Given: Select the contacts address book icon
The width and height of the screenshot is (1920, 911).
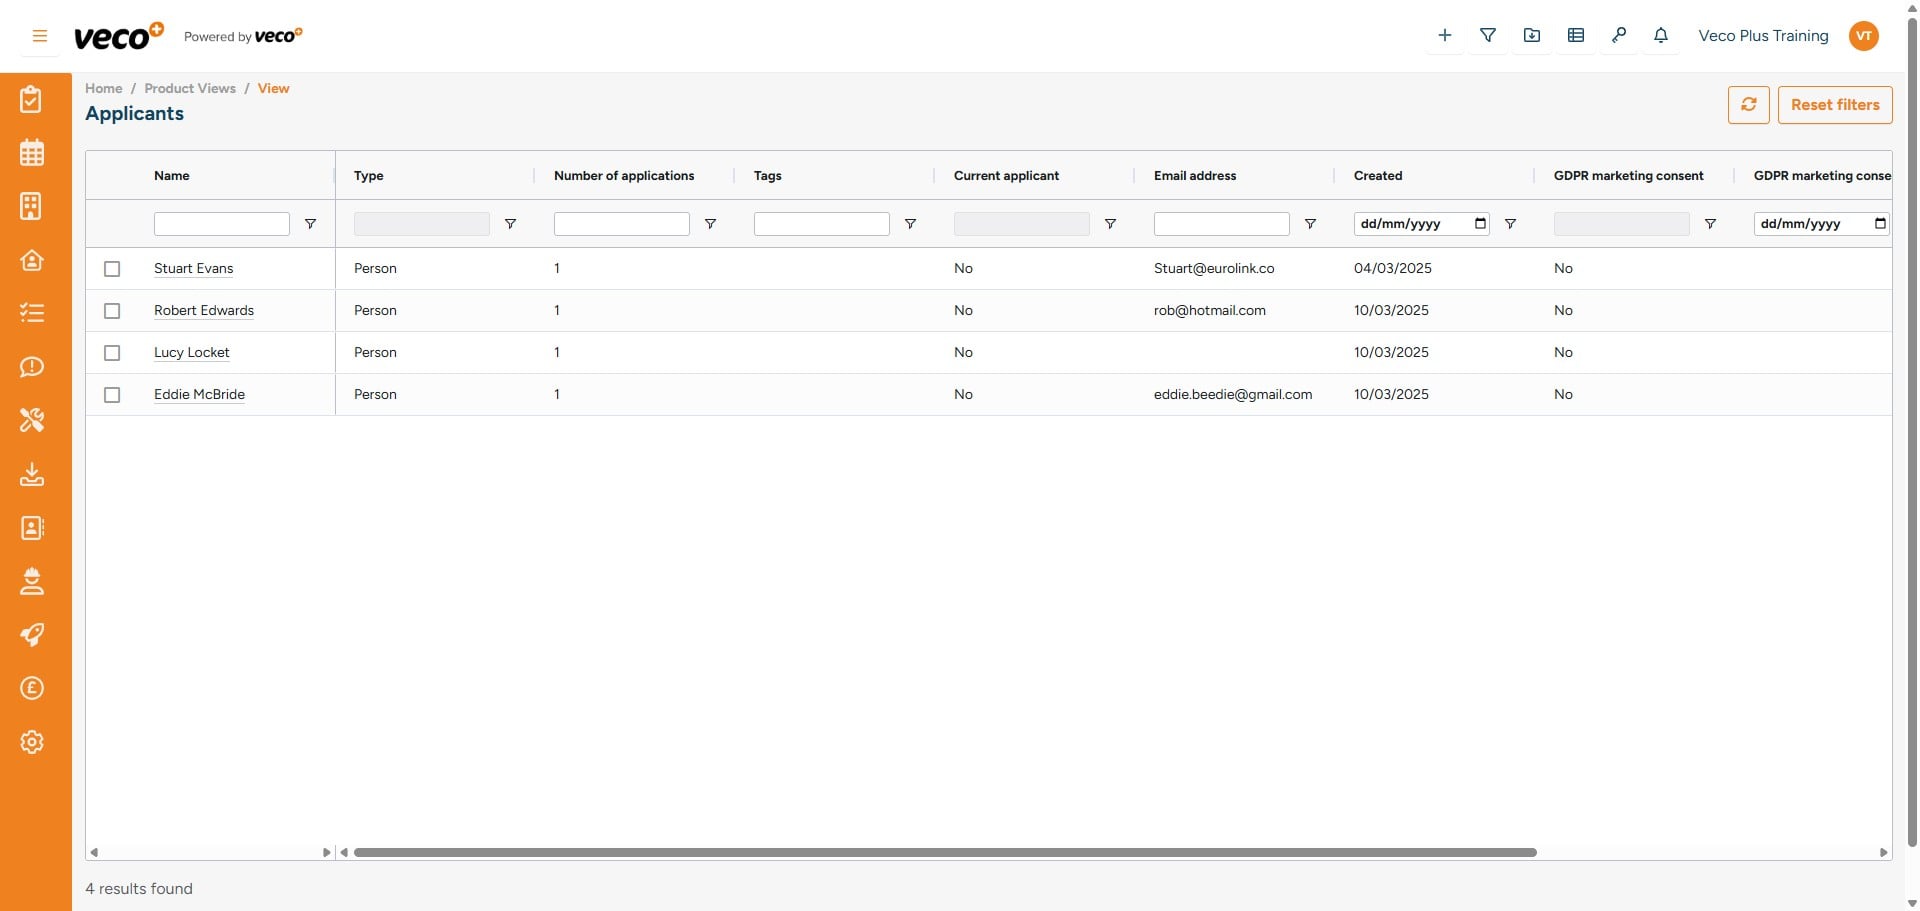Looking at the screenshot, I should (33, 528).
